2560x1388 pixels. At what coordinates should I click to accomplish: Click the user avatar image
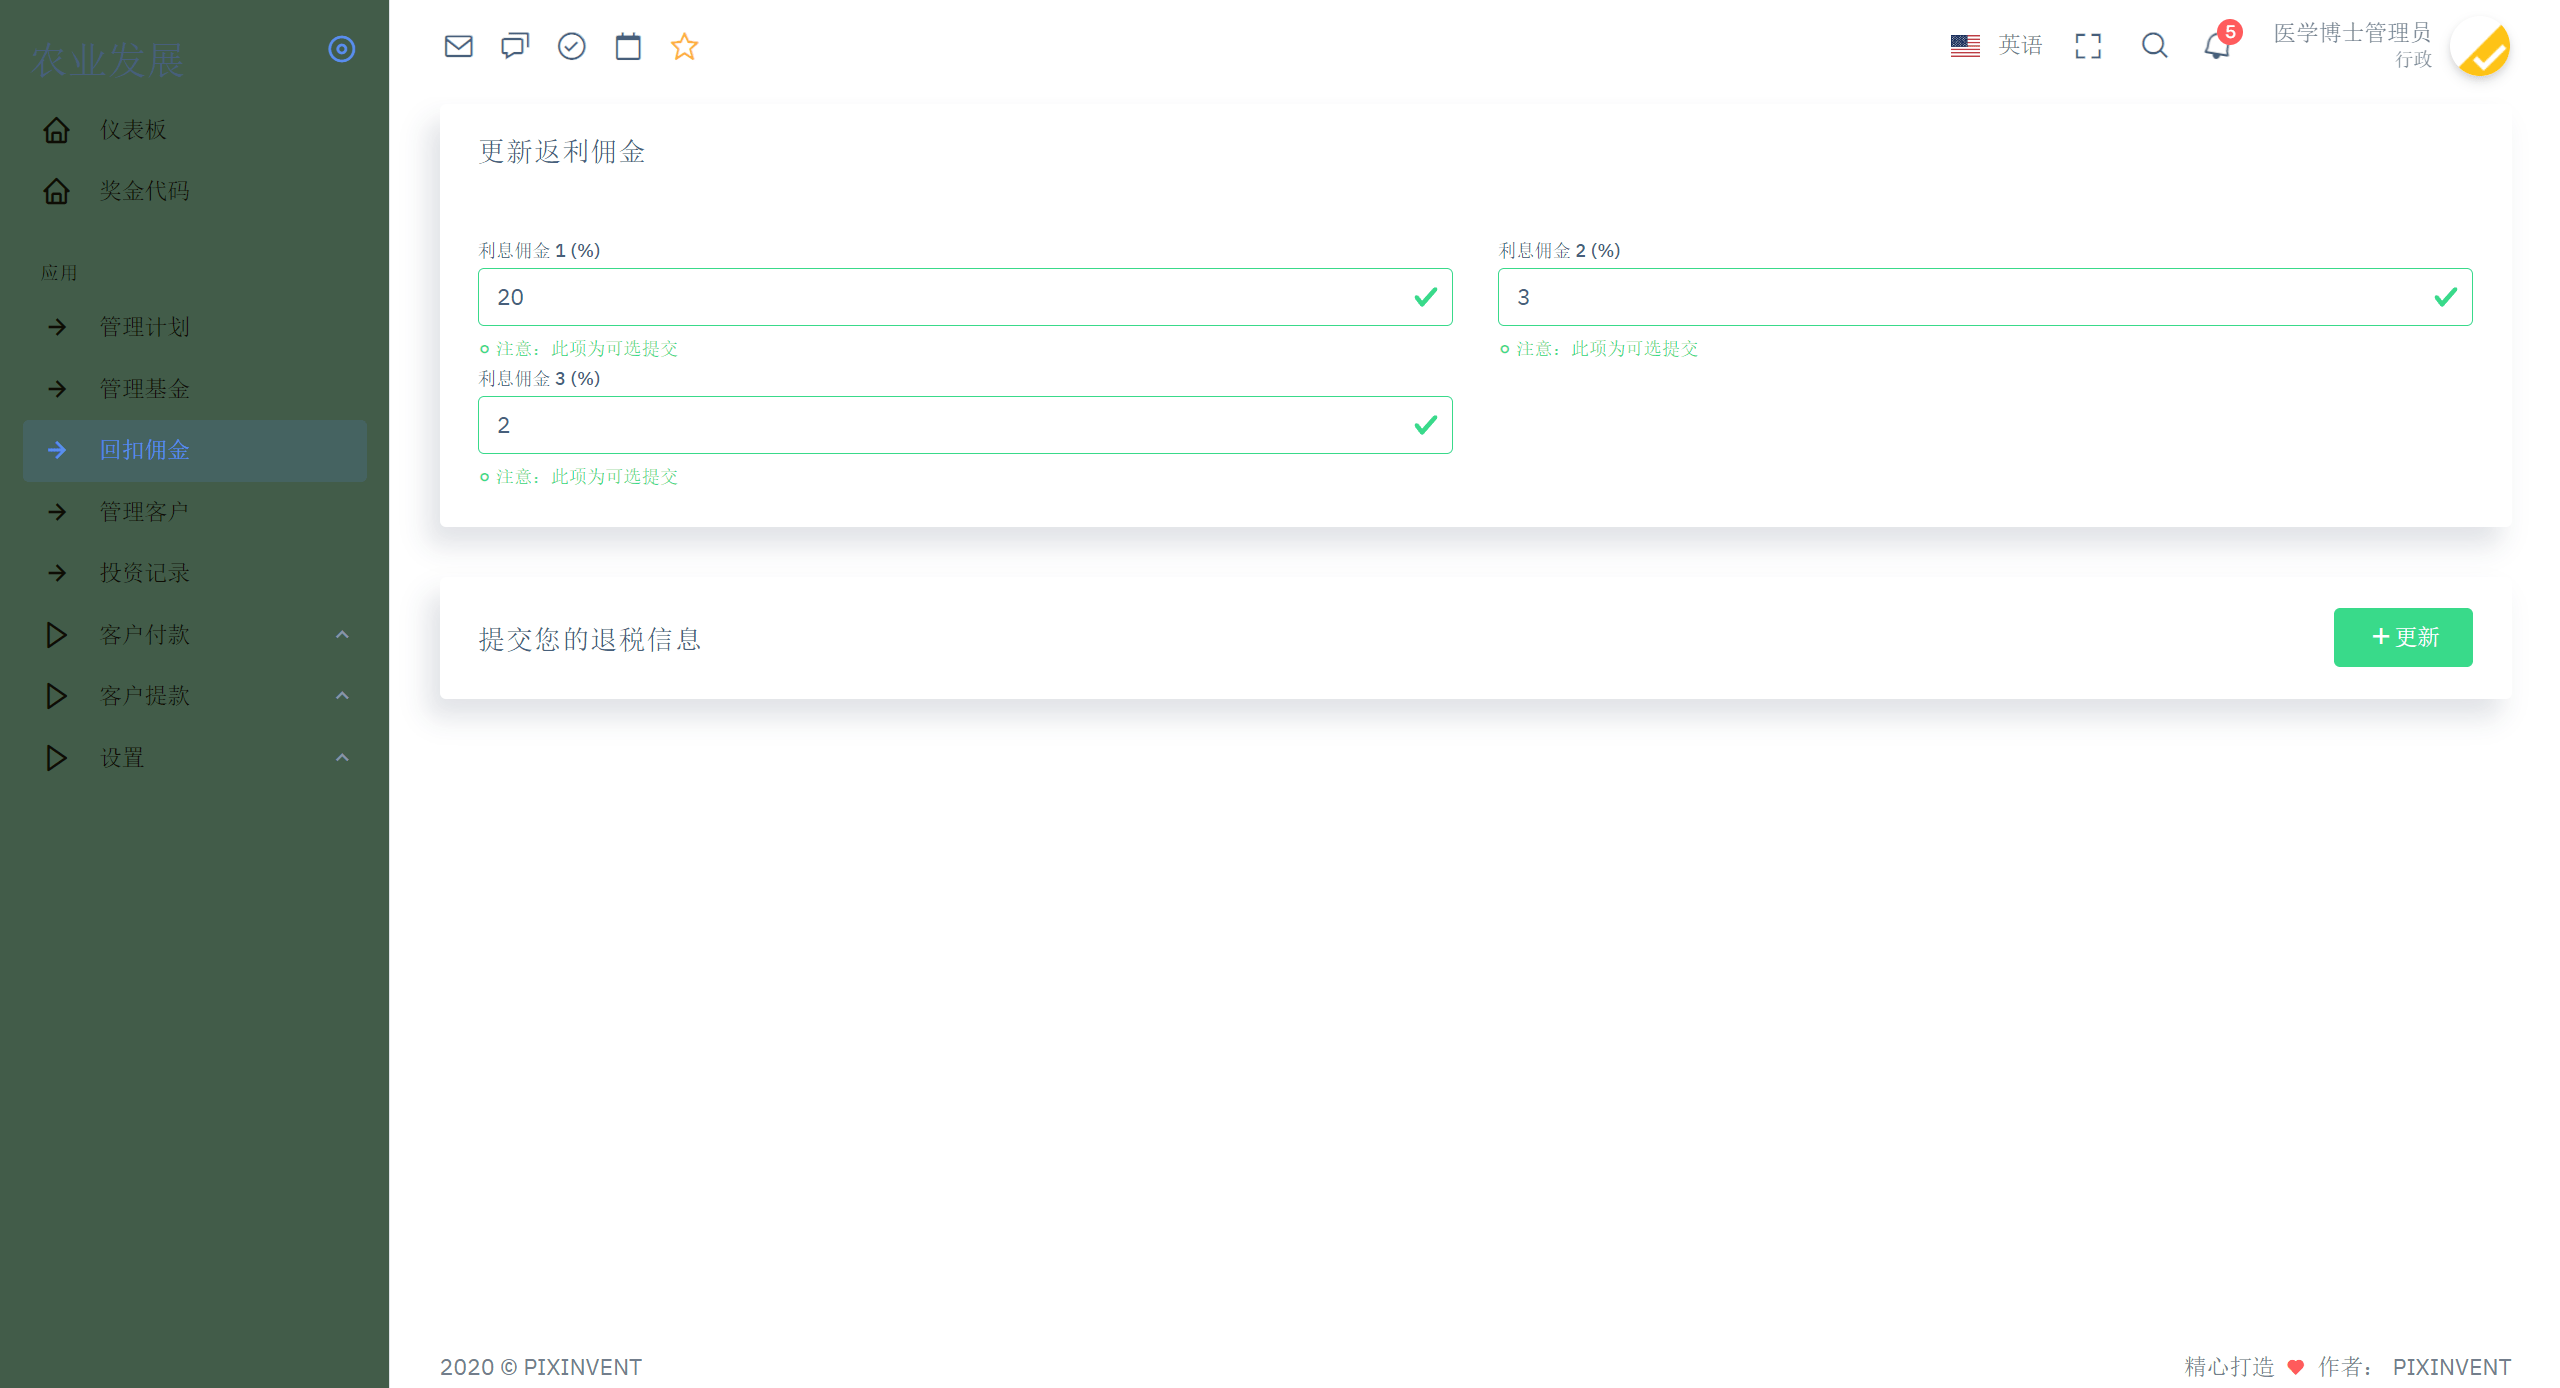coord(2481,46)
